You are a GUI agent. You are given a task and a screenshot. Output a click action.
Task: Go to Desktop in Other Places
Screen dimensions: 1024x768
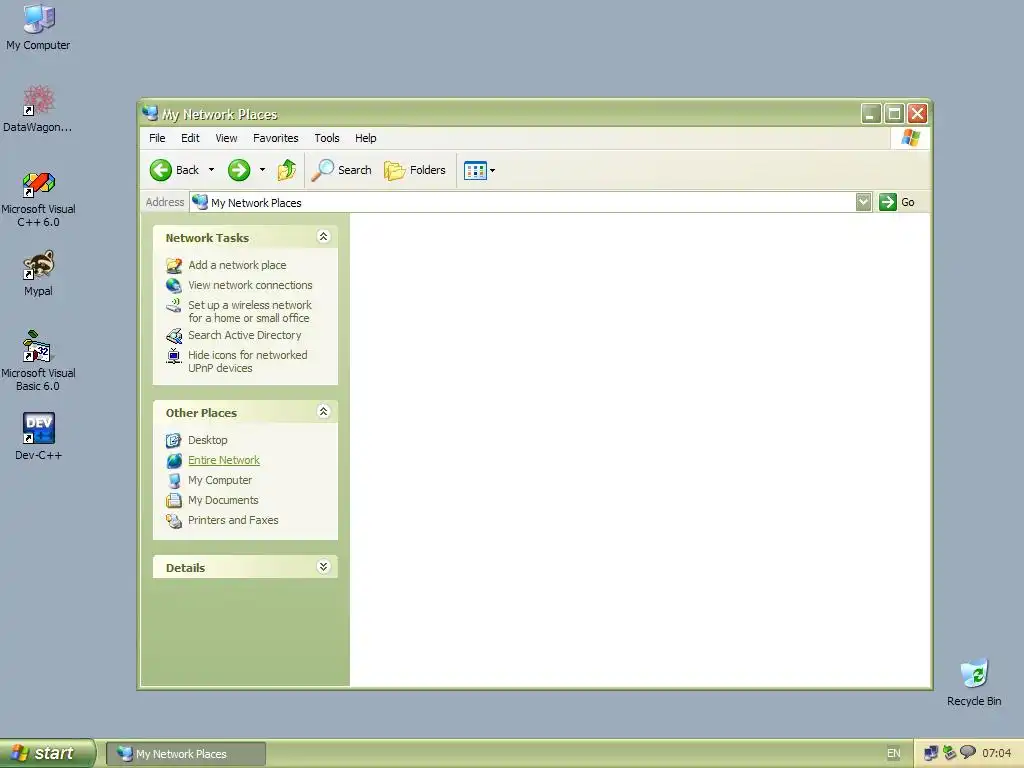(208, 440)
